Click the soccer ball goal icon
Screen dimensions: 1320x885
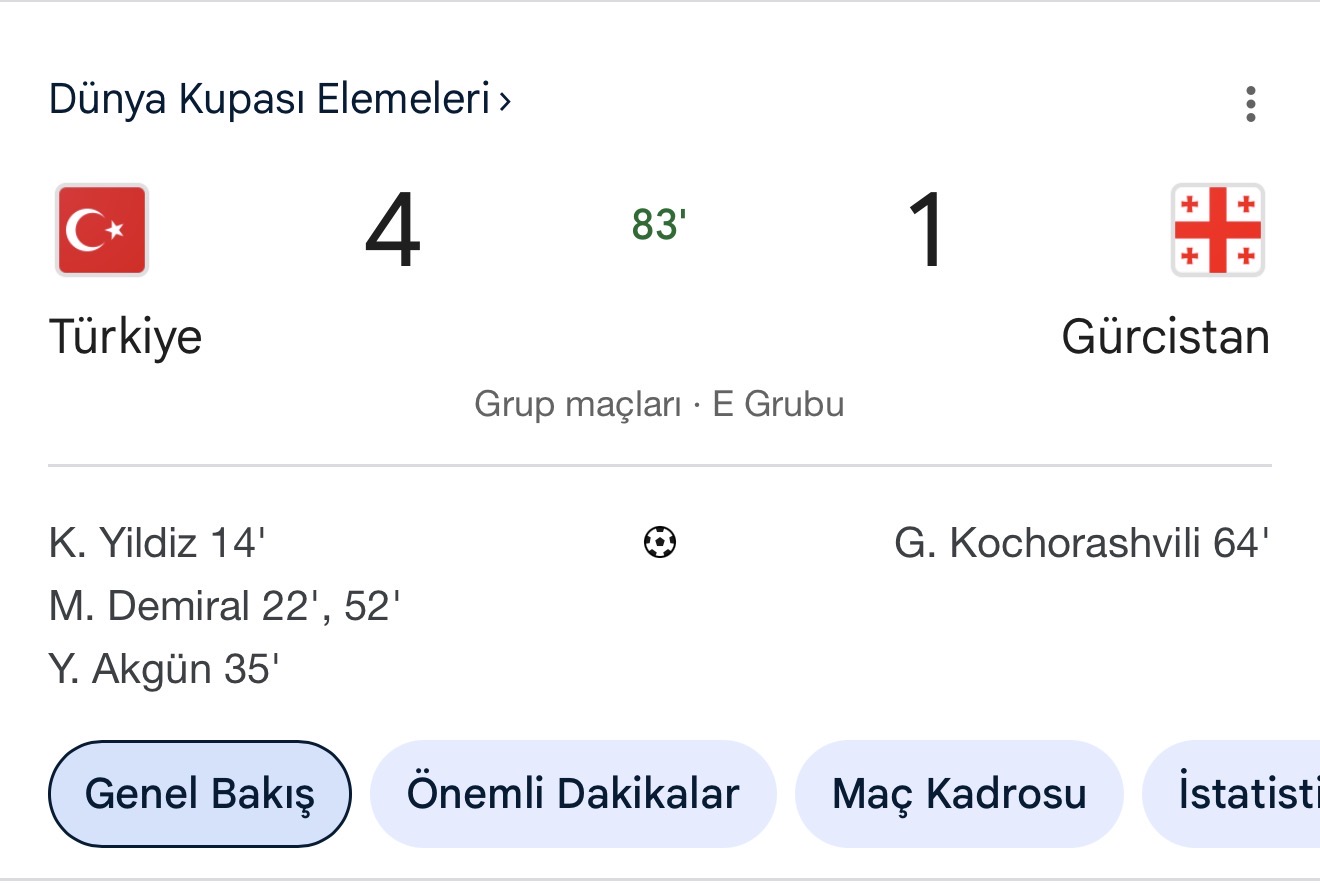point(659,543)
